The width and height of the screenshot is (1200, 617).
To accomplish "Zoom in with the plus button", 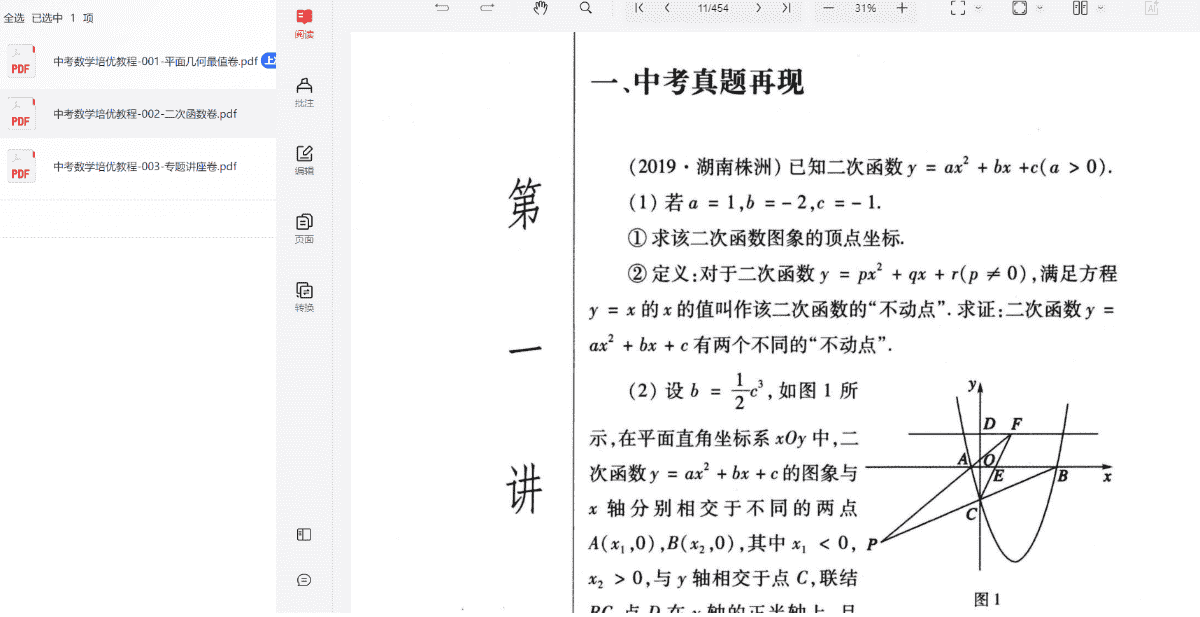I will tap(902, 8).
